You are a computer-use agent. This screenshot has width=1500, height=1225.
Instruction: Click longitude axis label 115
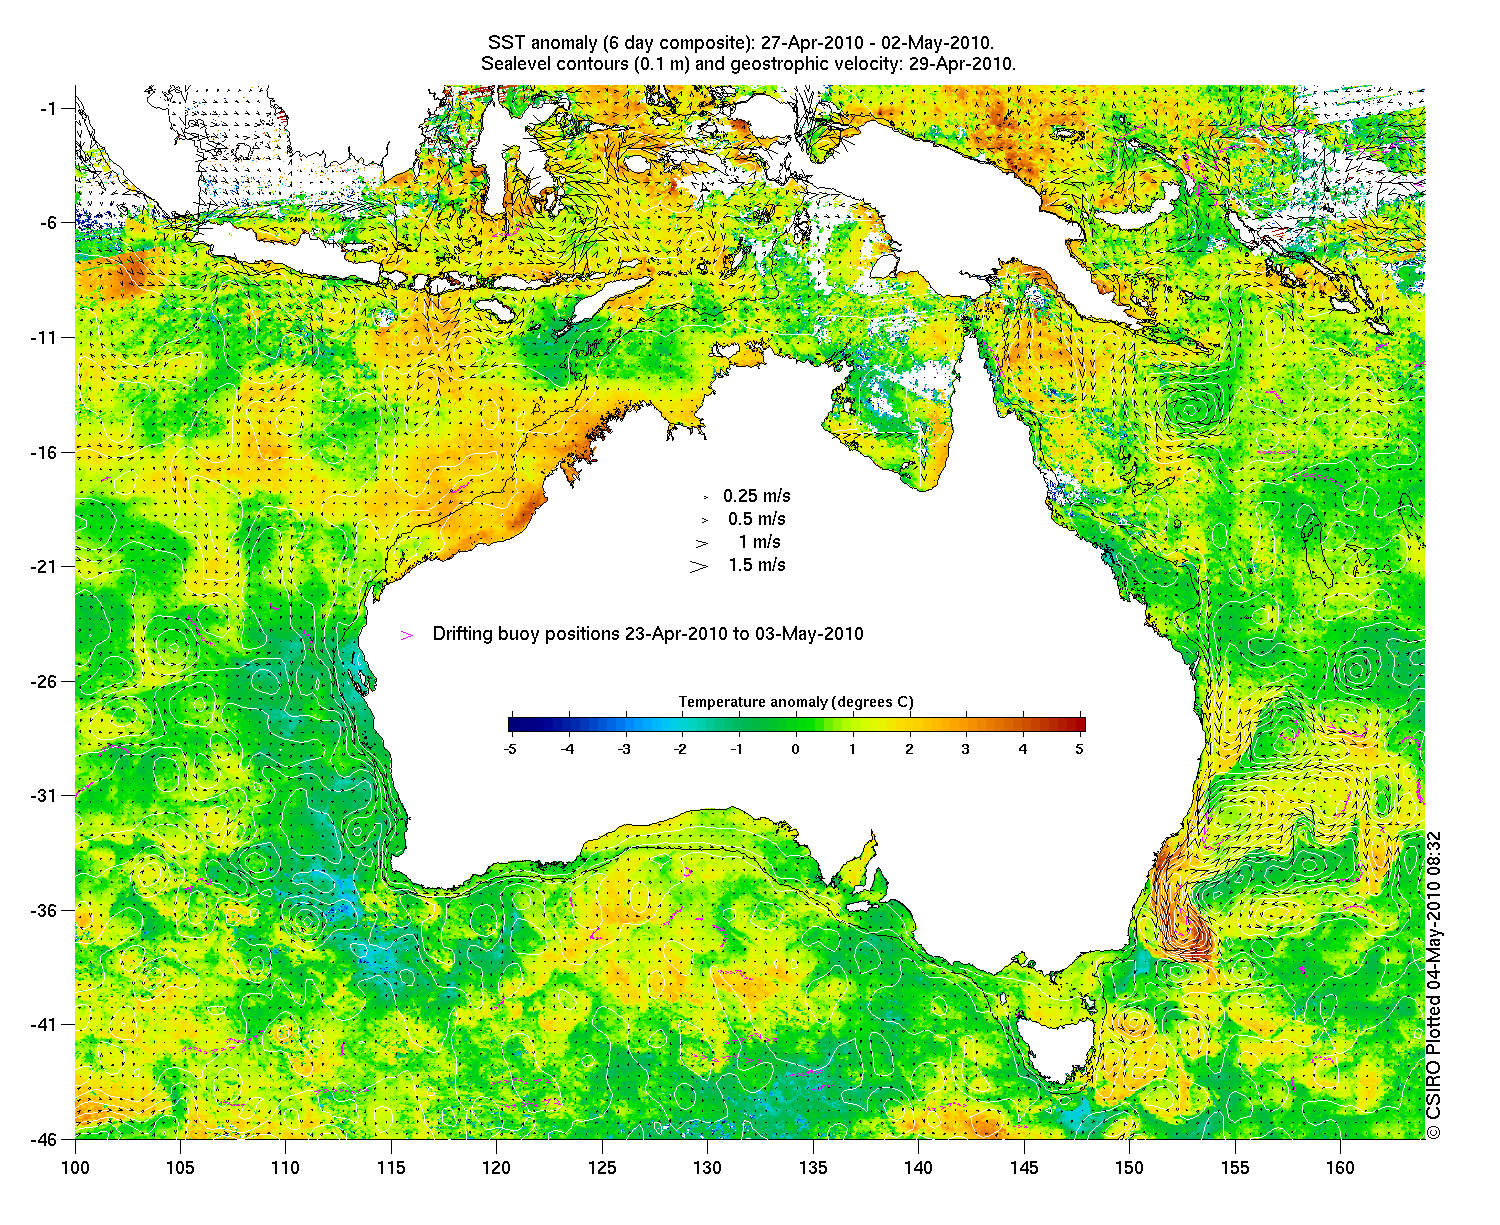coord(391,1167)
